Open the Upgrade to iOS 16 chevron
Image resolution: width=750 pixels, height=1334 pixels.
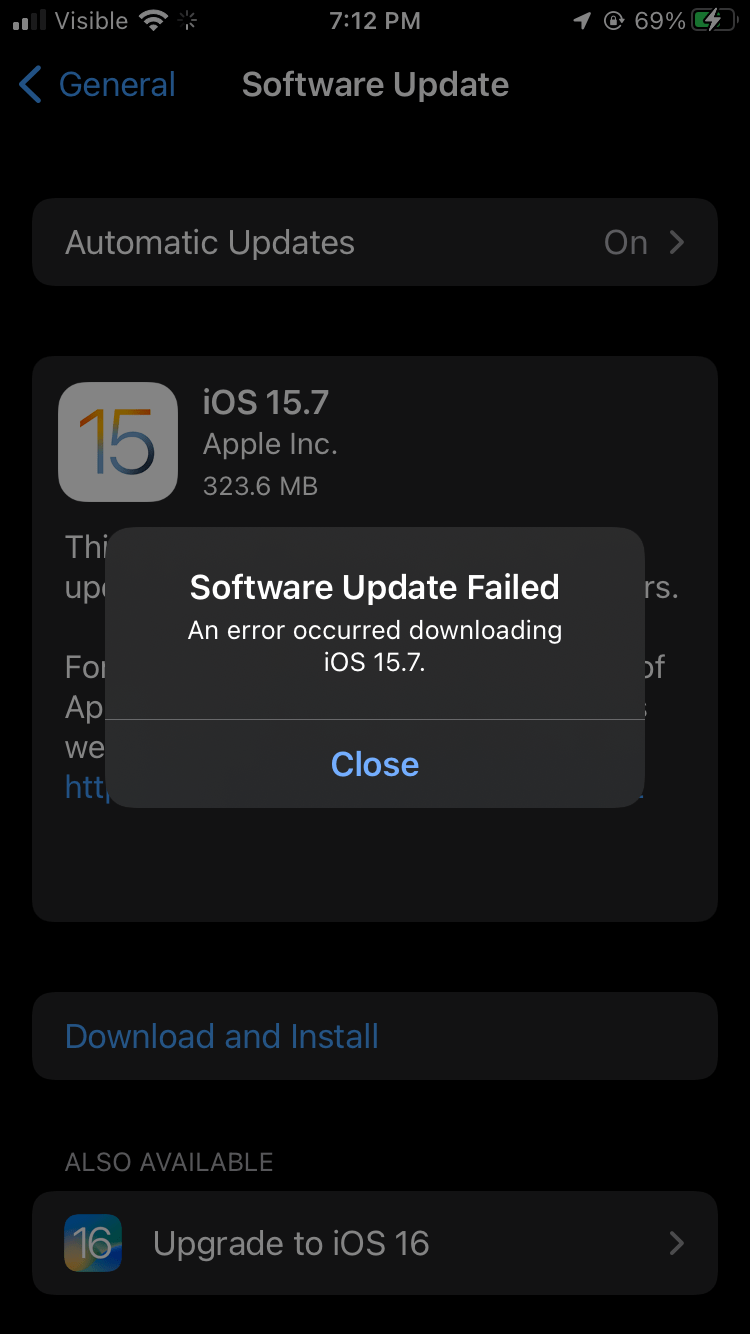tap(677, 1243)
